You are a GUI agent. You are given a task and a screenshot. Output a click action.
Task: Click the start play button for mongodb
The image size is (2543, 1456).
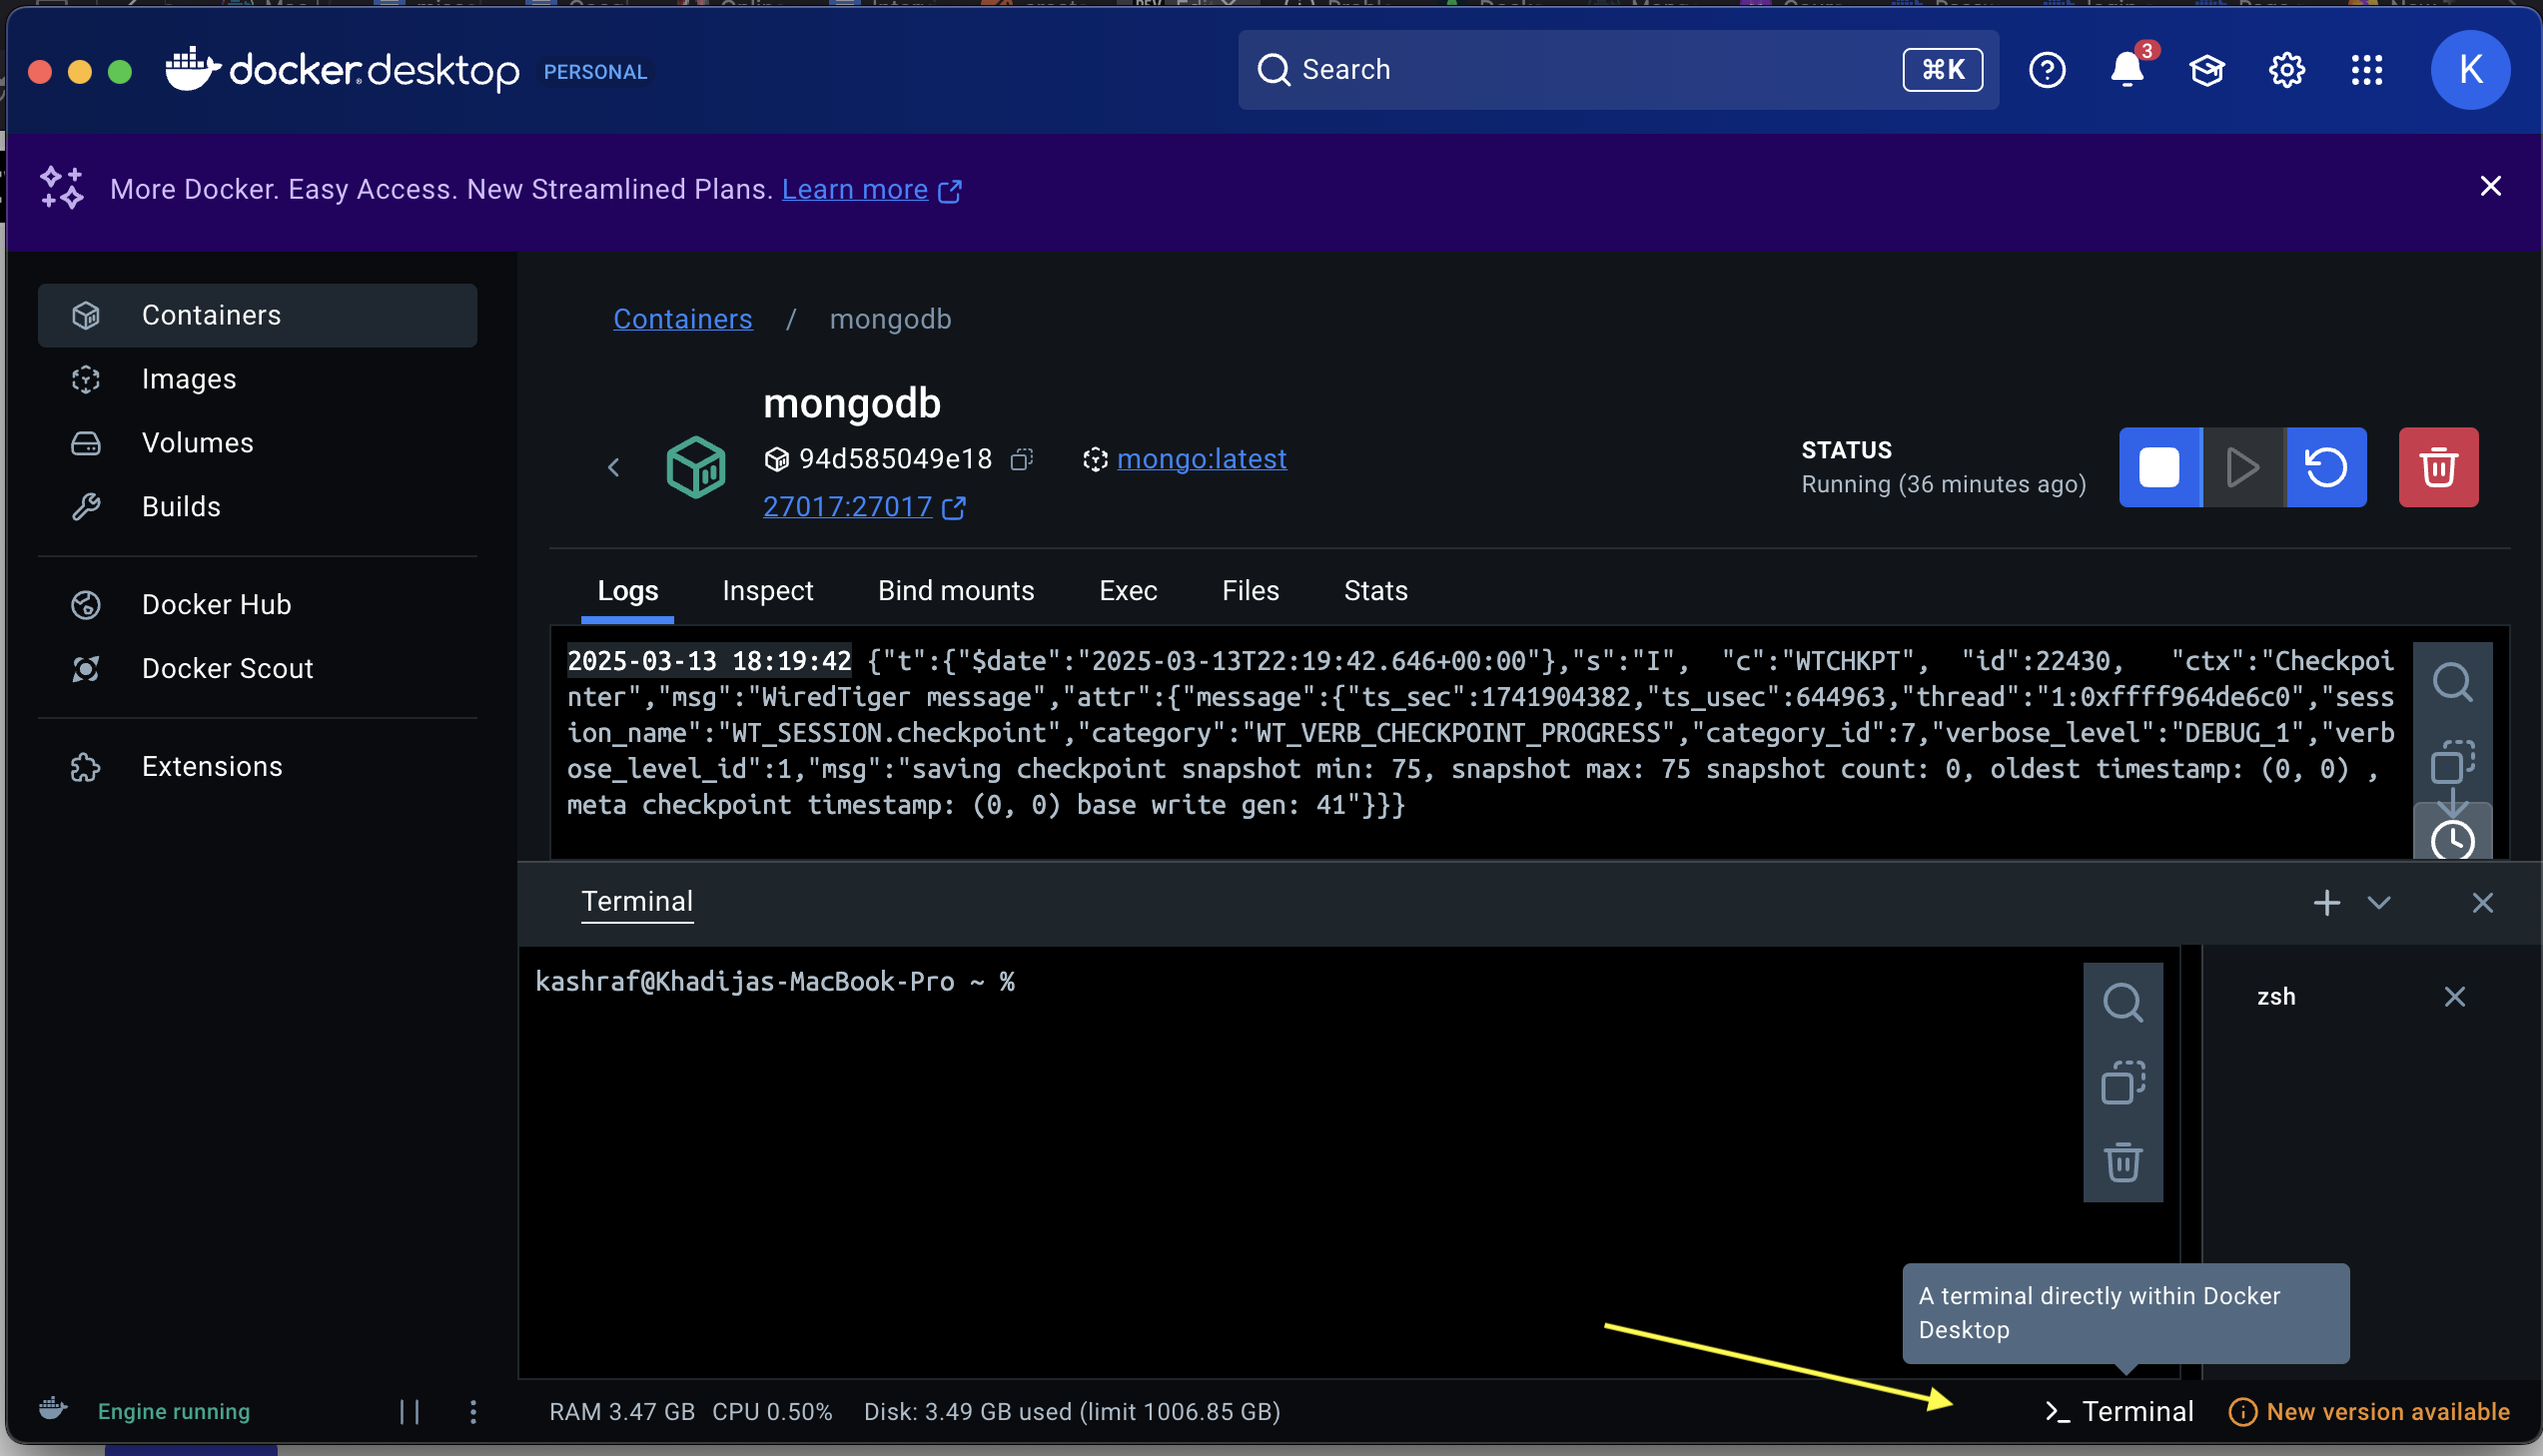pyautogui.click(x=2243, y=467)
